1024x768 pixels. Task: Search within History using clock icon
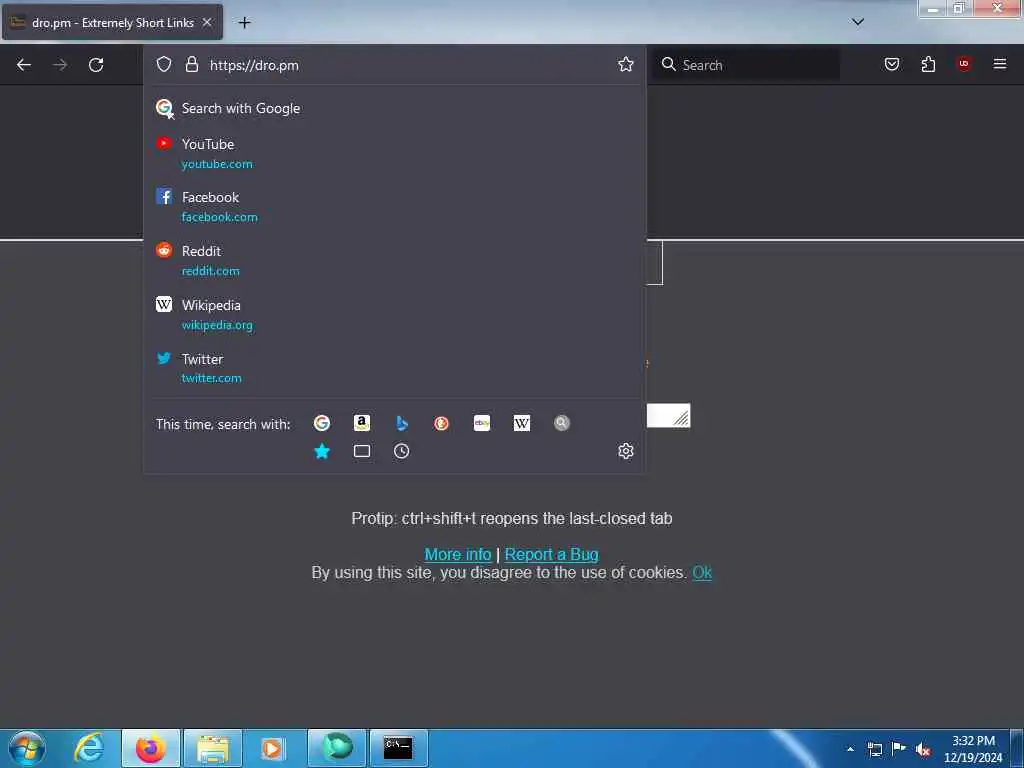click(x=402, y=451)
